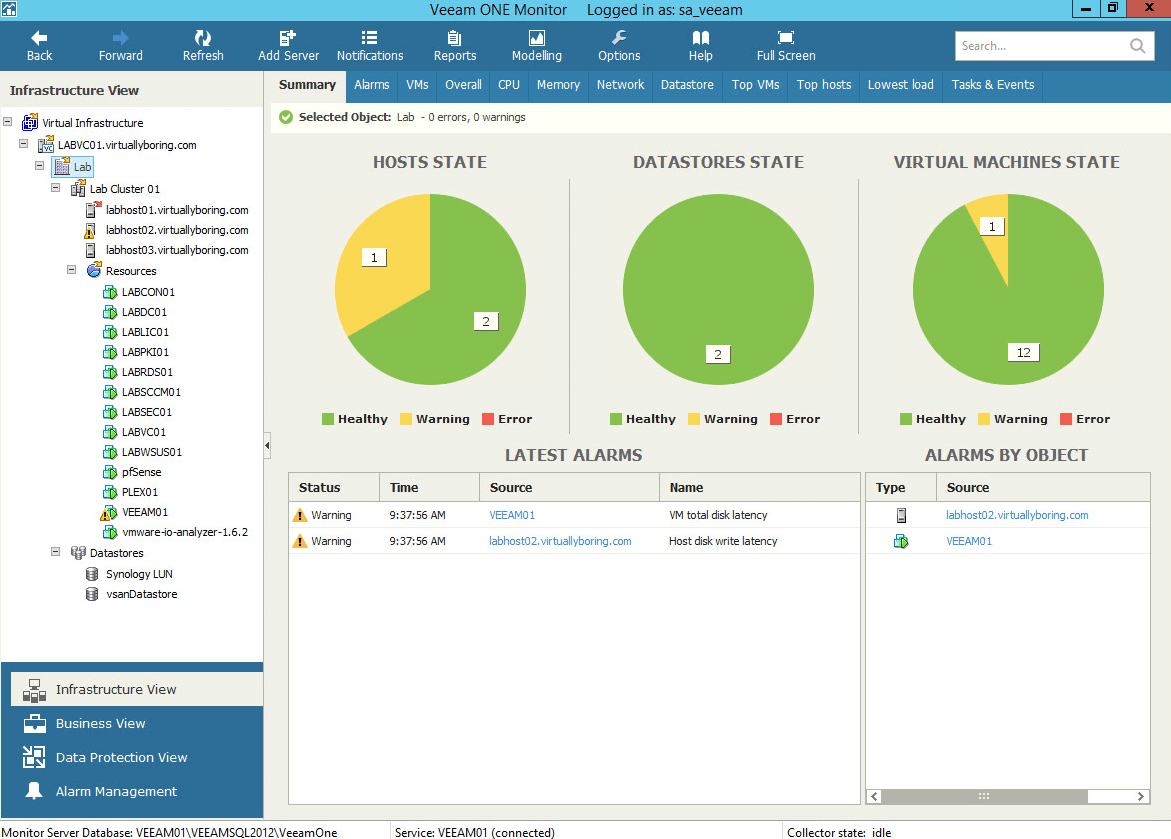
Task: Select labhost03.virtuallyboring.com host
Action: point(177,250)
